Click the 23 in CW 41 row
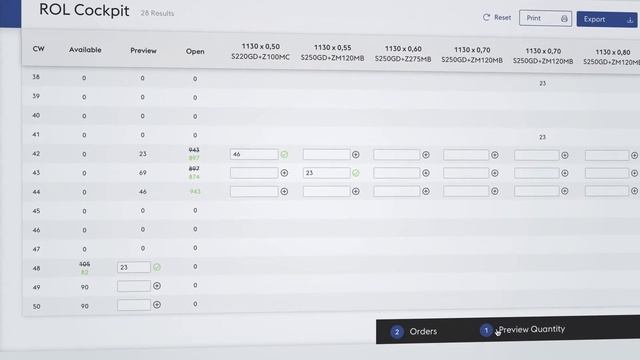Image resolution: width=640 pixels, height=360 pixels. [542, 137]
